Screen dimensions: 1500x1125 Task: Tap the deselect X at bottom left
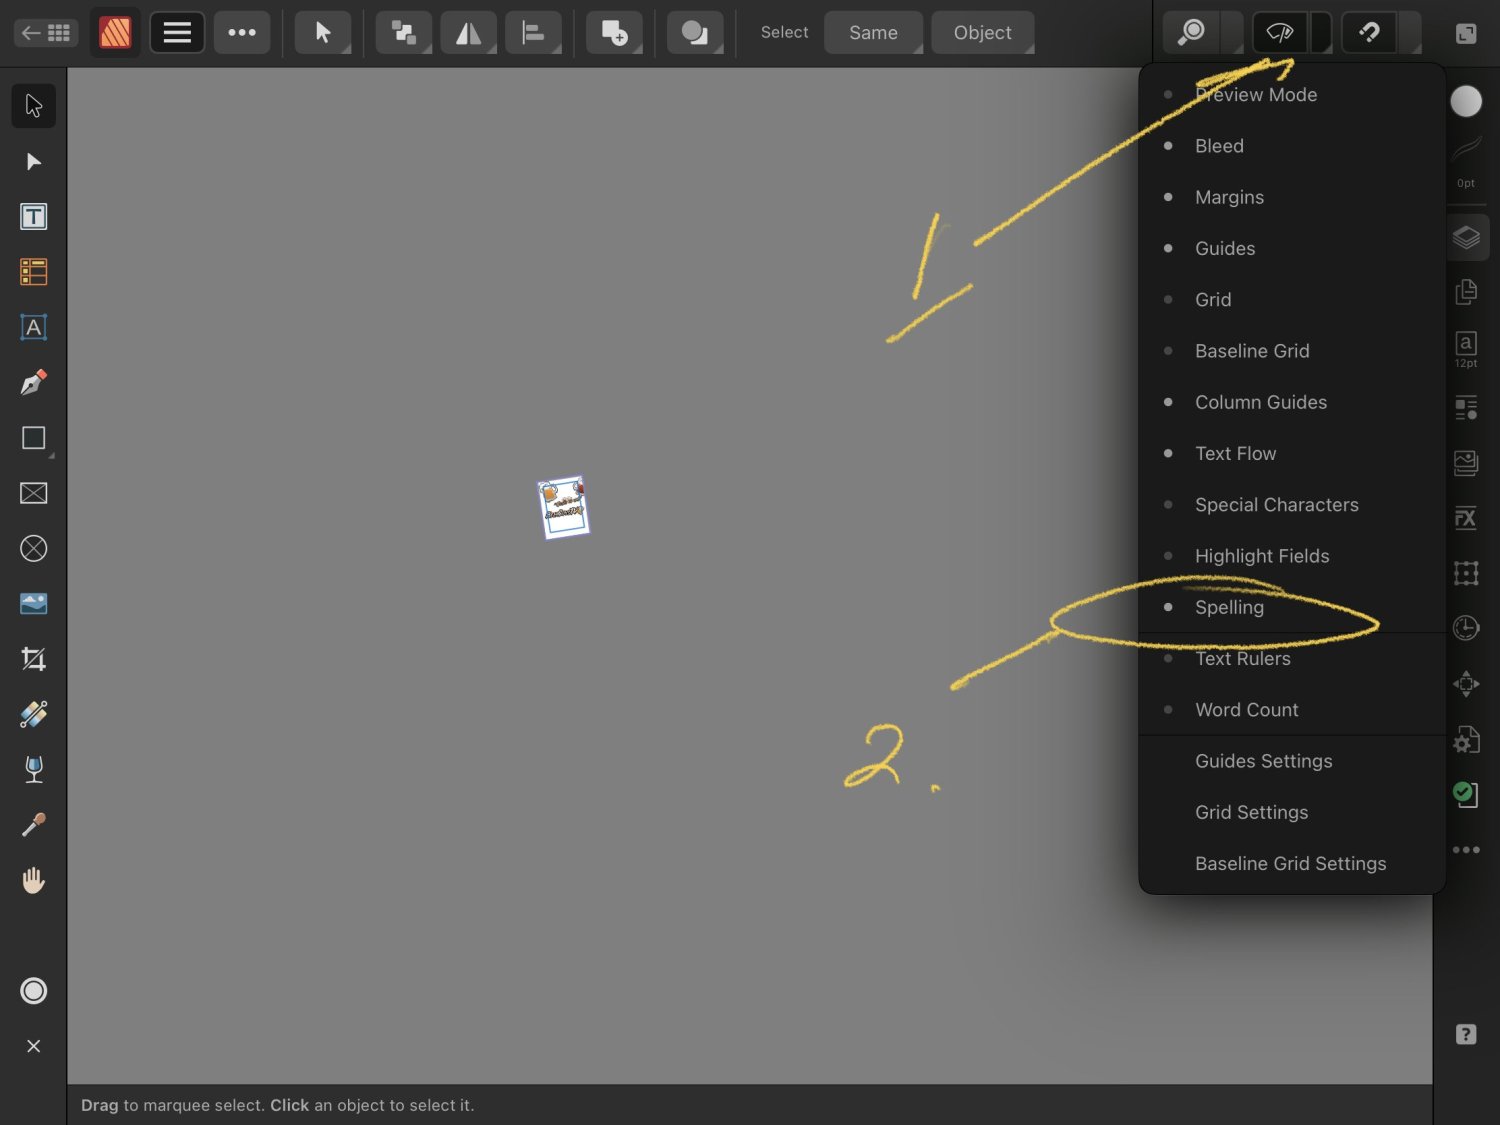tap(33, 1046)
